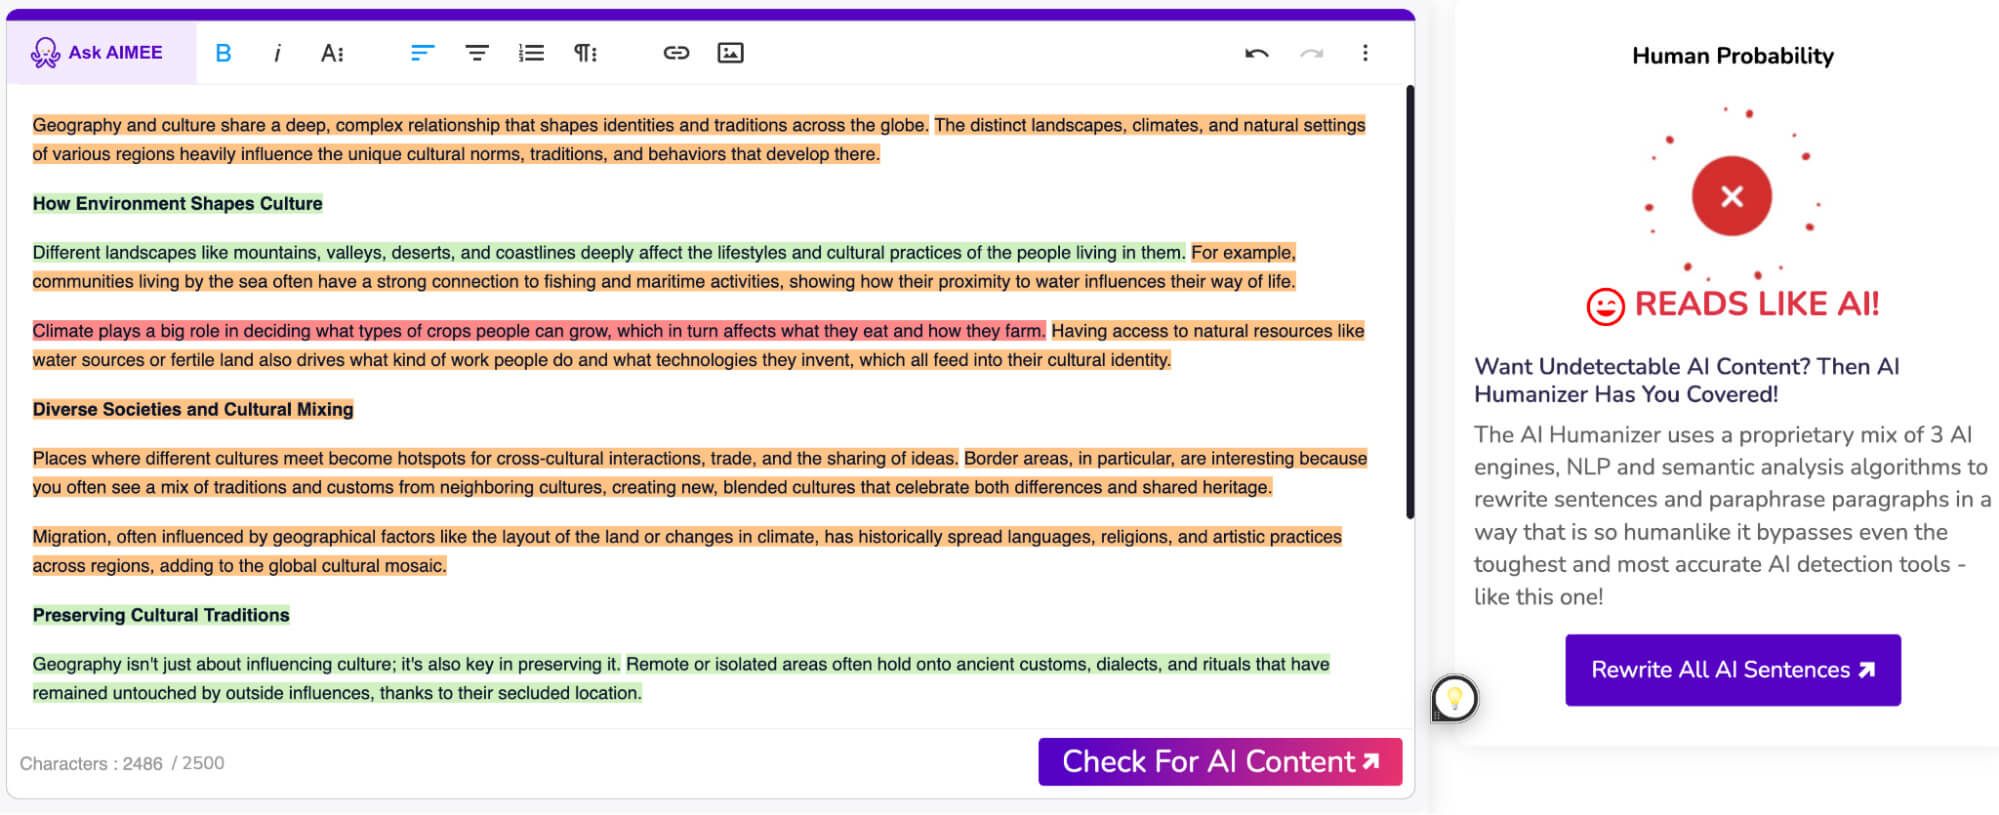Click the lightbulb hint icon

1454,697
